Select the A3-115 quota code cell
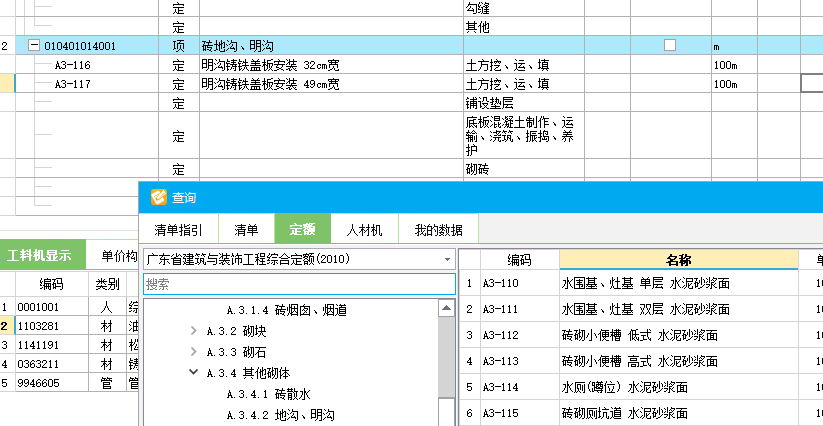 (520, 413)
